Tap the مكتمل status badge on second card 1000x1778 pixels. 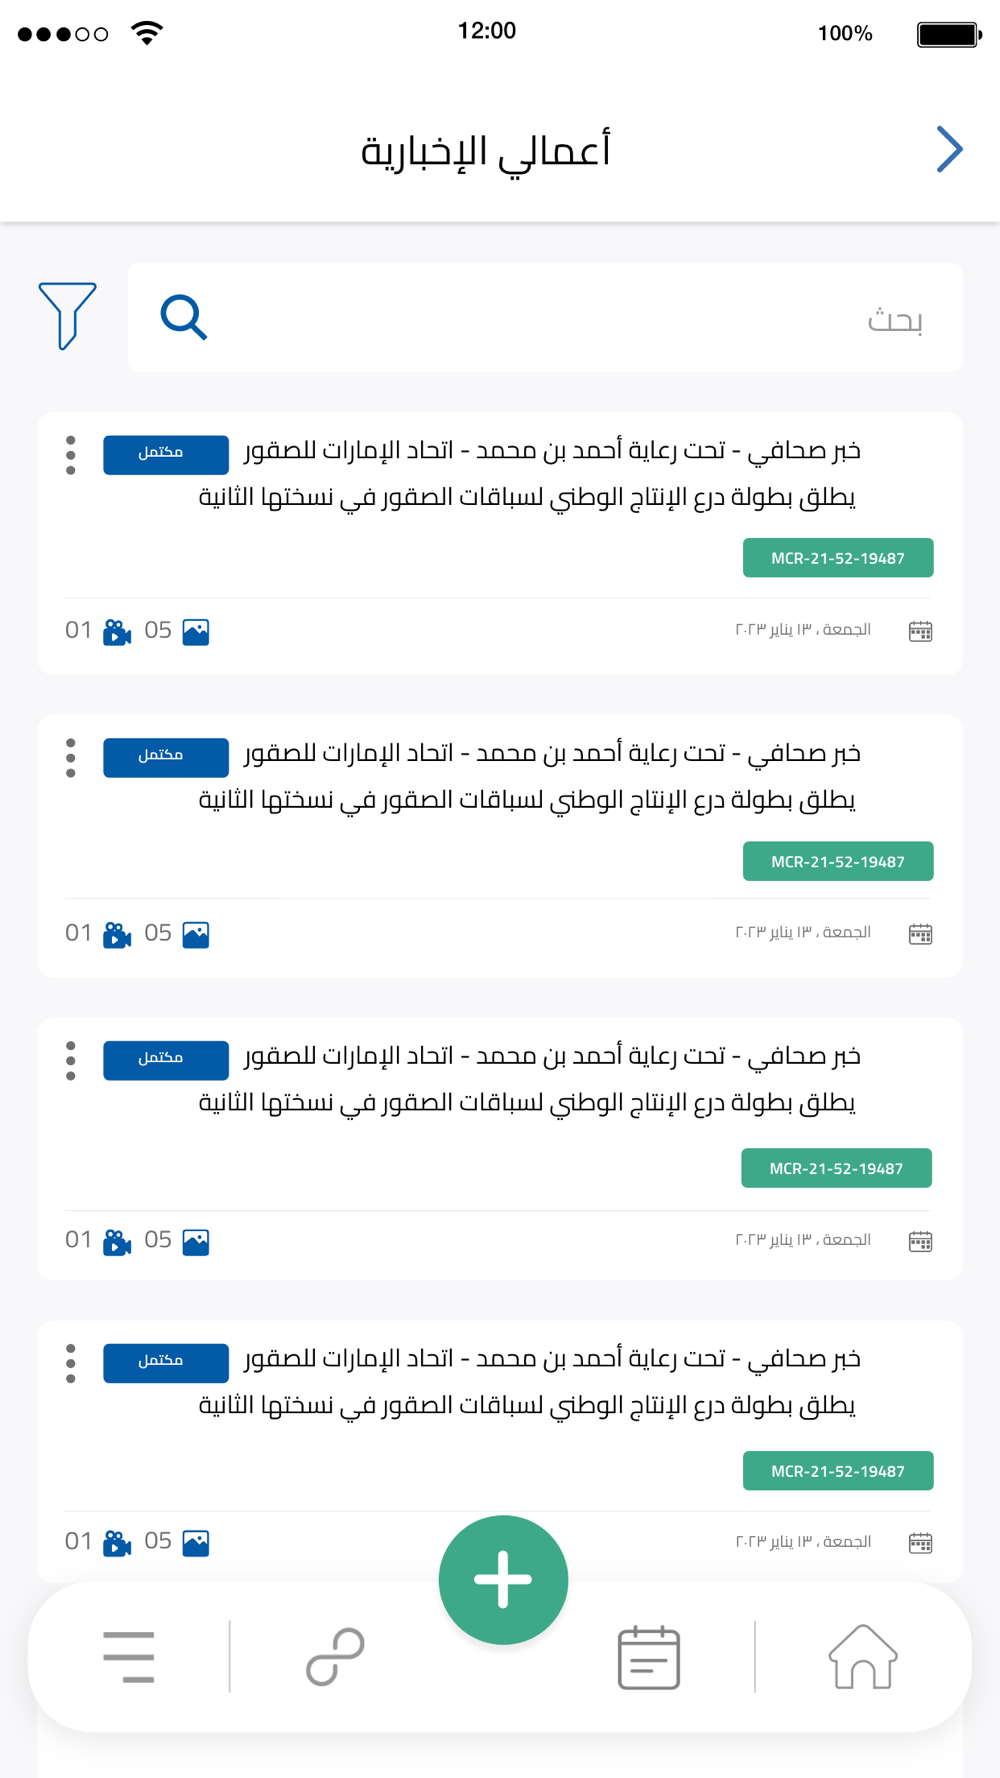[x=166, y=757]
